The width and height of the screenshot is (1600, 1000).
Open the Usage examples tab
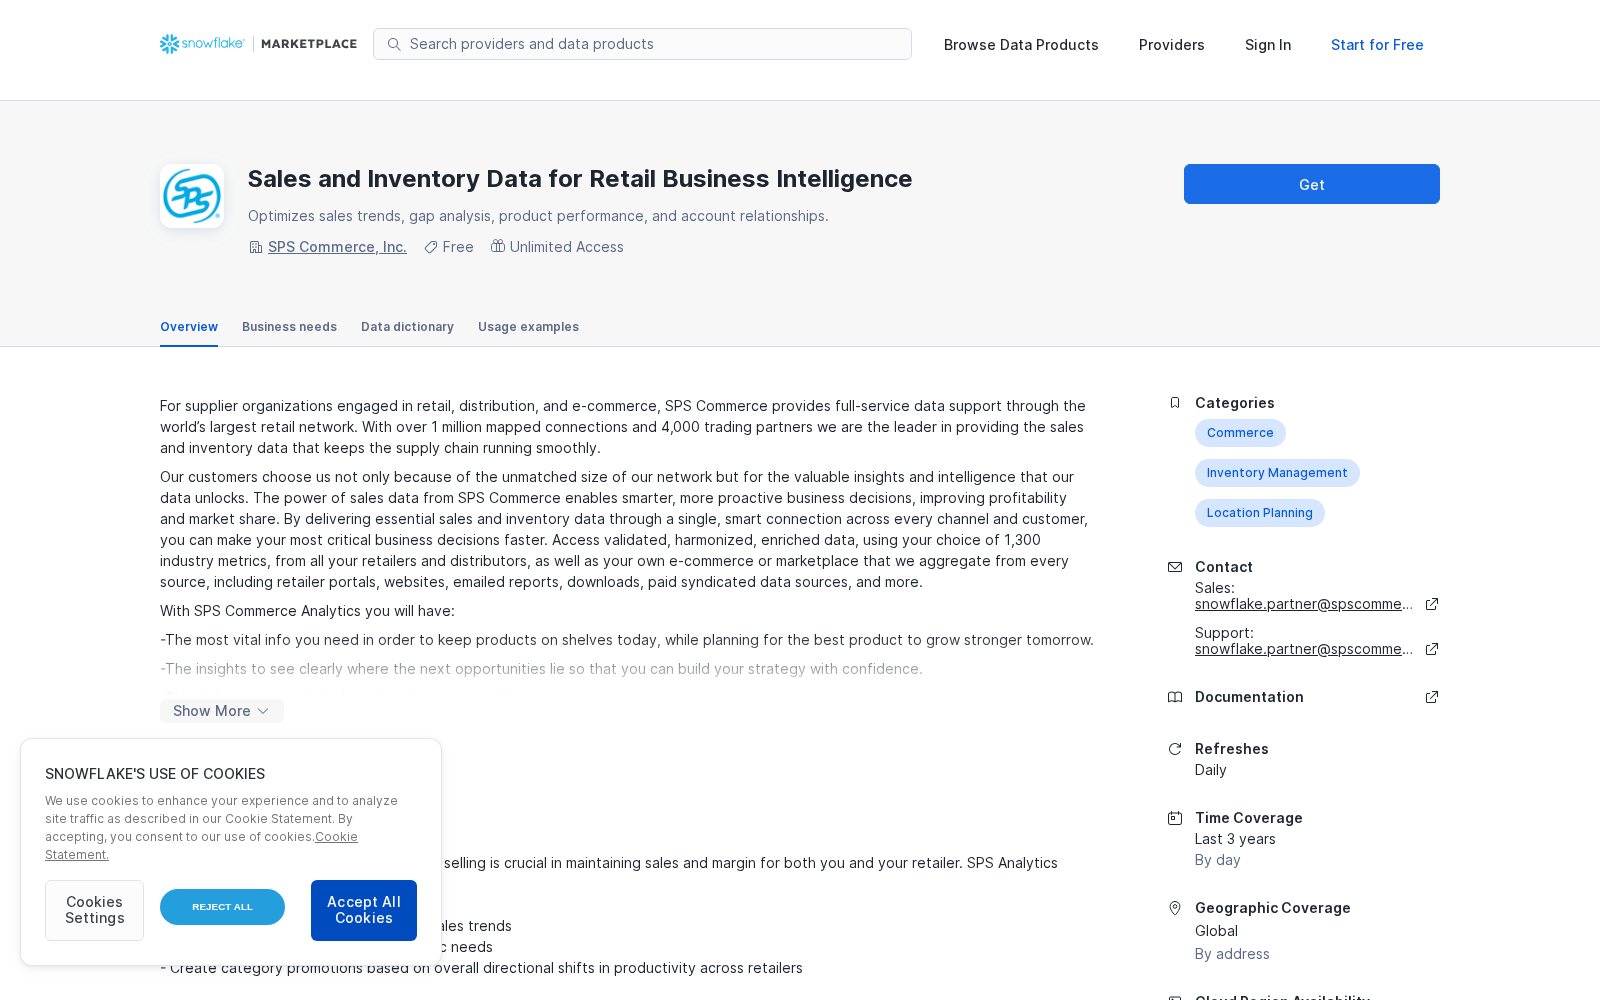click(x=528, y=327)
